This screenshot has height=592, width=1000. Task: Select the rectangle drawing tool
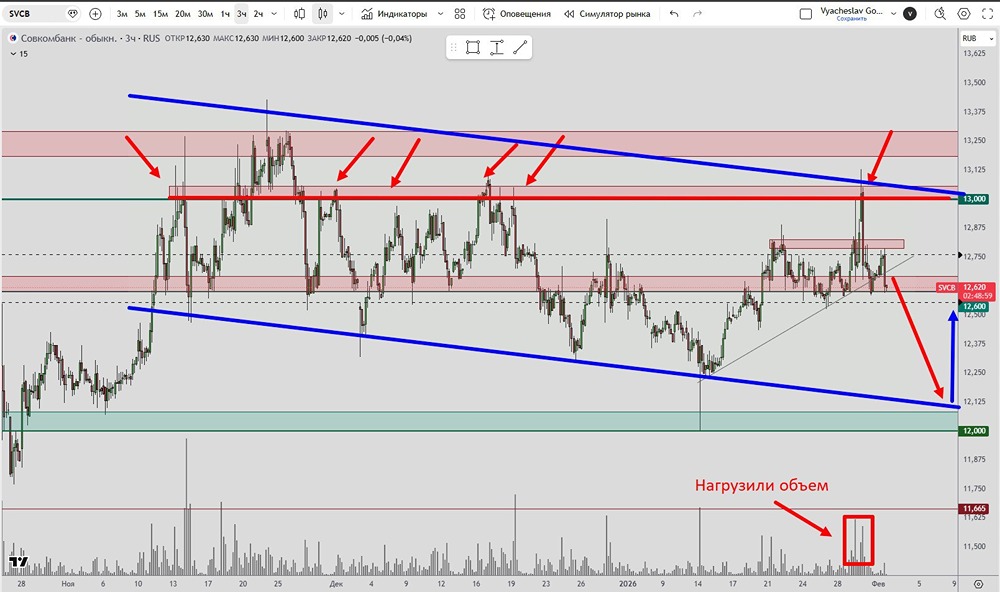(x=473, y=47)
